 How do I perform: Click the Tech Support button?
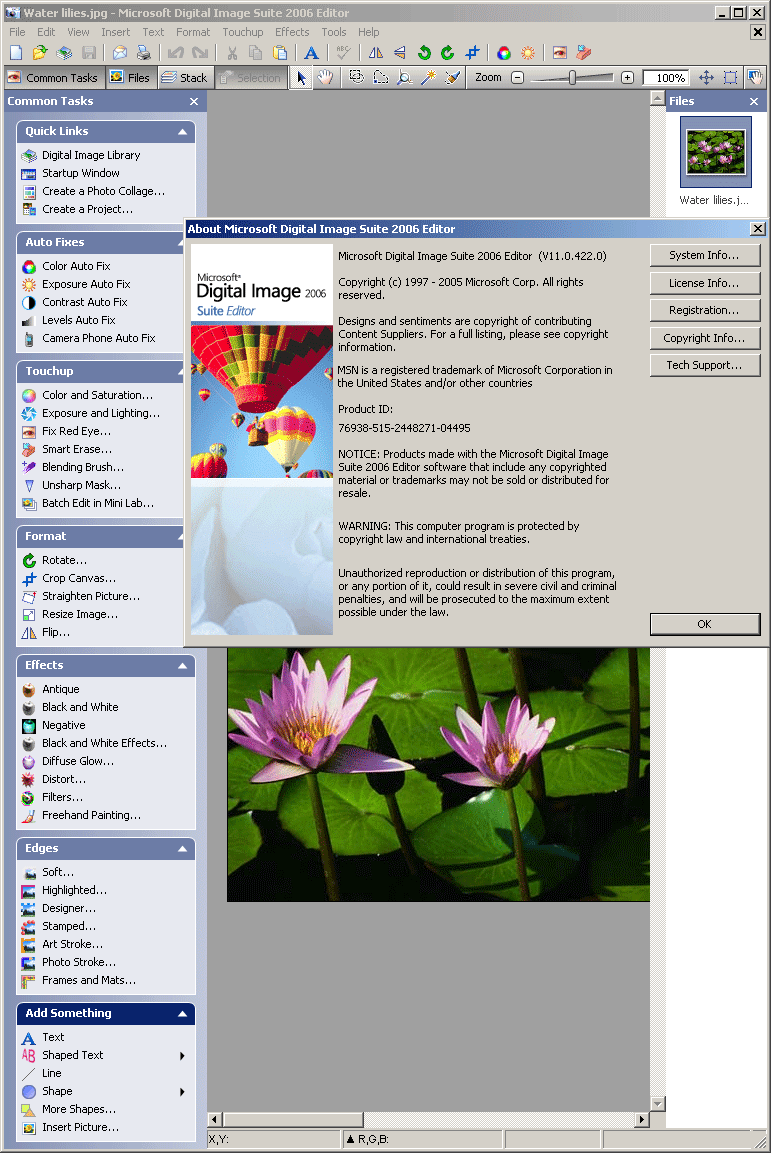705,365
